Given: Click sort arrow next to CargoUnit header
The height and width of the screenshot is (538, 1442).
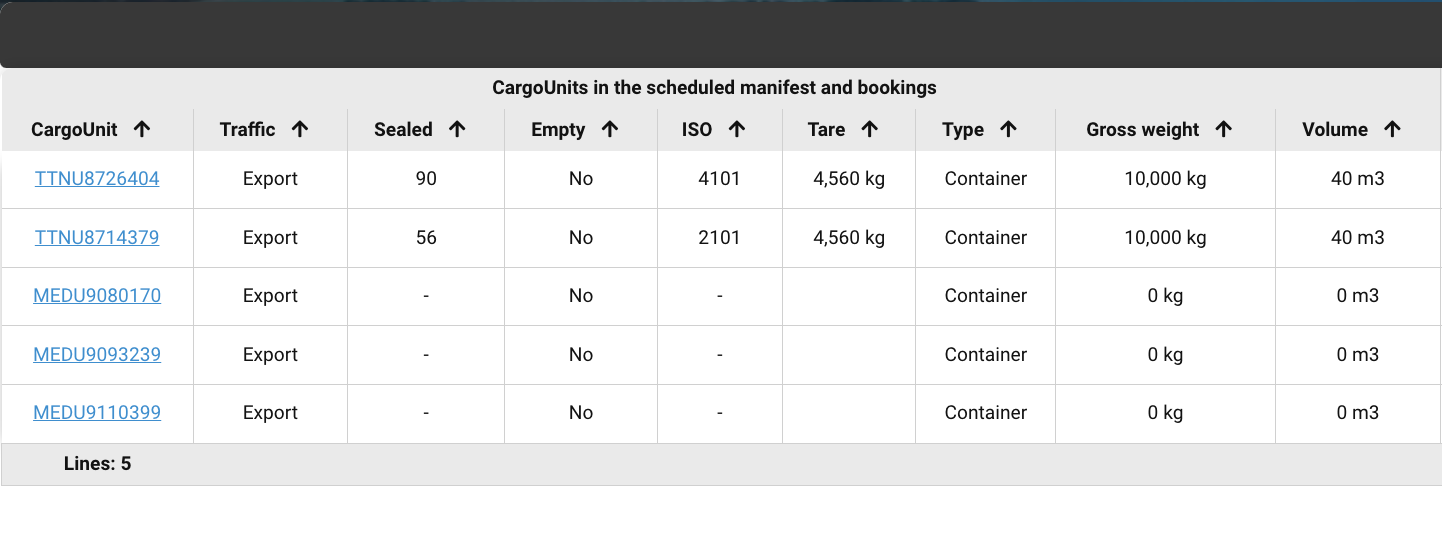Looking at the screenshot, I should click(x=142, y=129).
